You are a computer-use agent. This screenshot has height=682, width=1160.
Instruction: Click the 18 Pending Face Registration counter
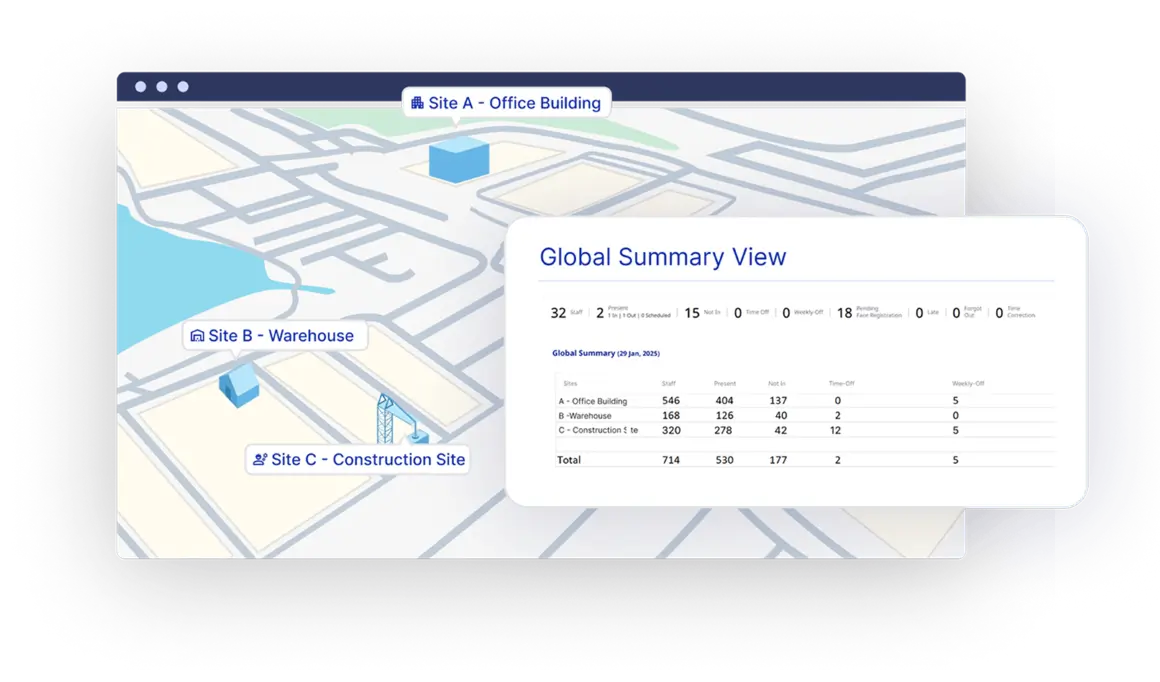[x=869, y=313]
